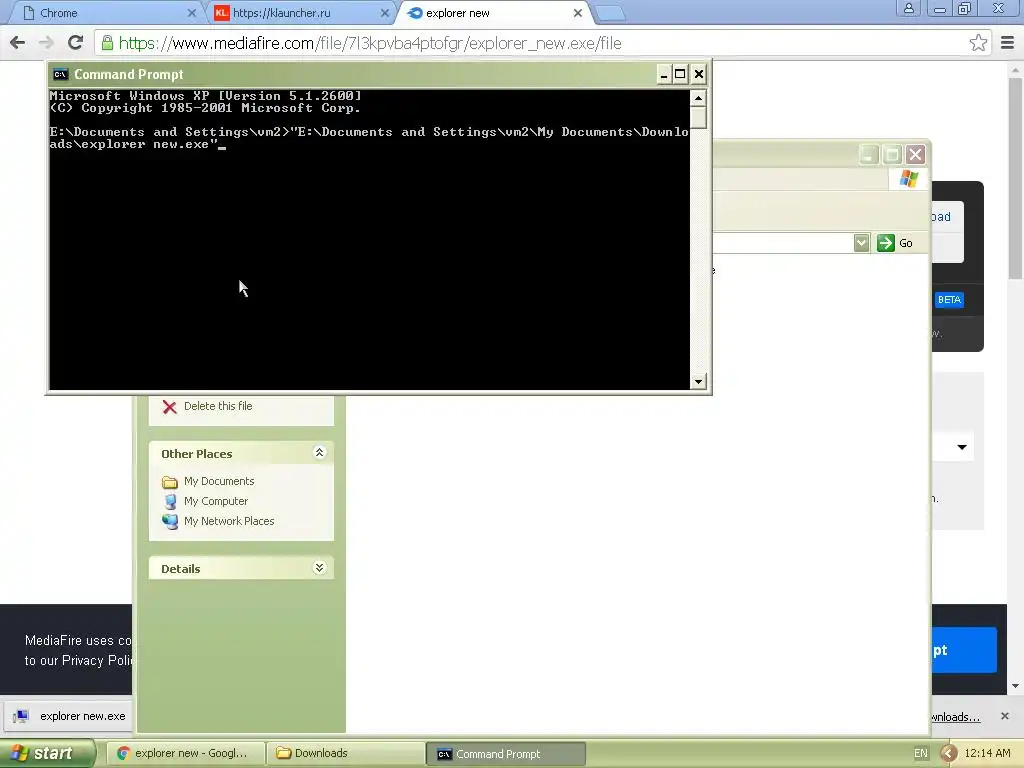Maximize the Command Prompt window
Screen dimensions: 1024x768
click(x=680, y=74)
